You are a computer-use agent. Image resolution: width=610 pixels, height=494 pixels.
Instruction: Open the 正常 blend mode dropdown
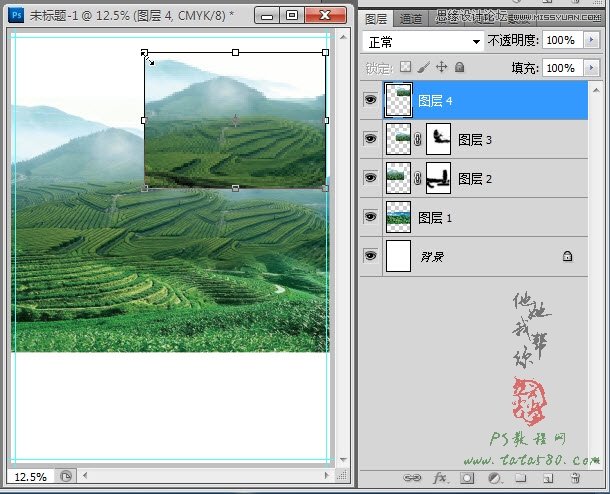pos(423,41)
